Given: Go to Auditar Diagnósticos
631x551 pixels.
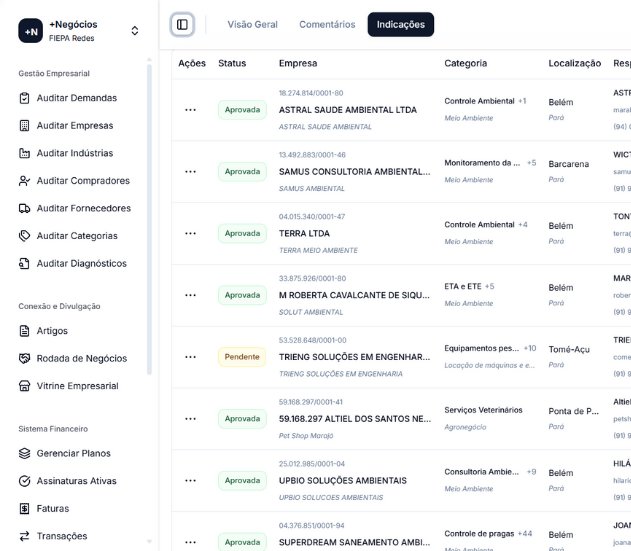Looking at the screenshot, I should (x=81, y=263).
